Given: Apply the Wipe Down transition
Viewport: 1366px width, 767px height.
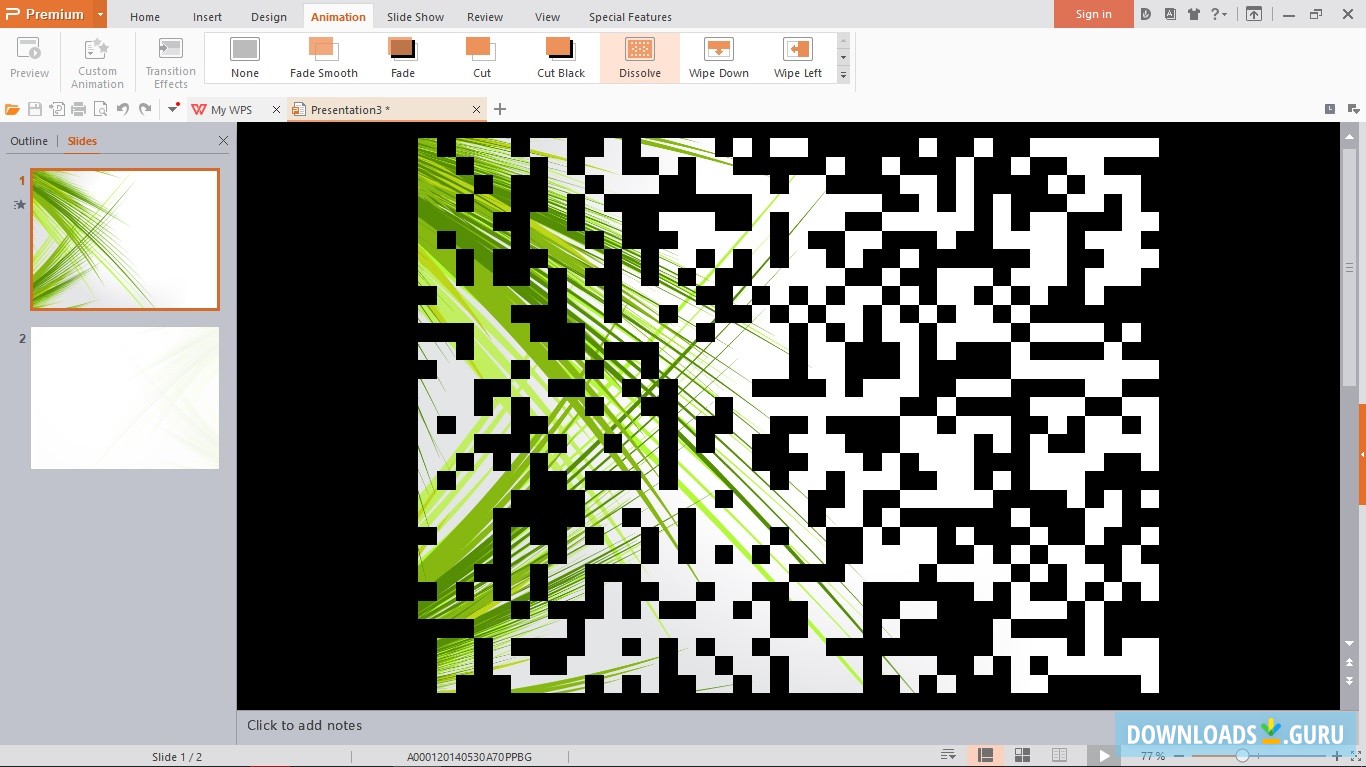Looking at the screenshot, I should [x=719, y=58].
